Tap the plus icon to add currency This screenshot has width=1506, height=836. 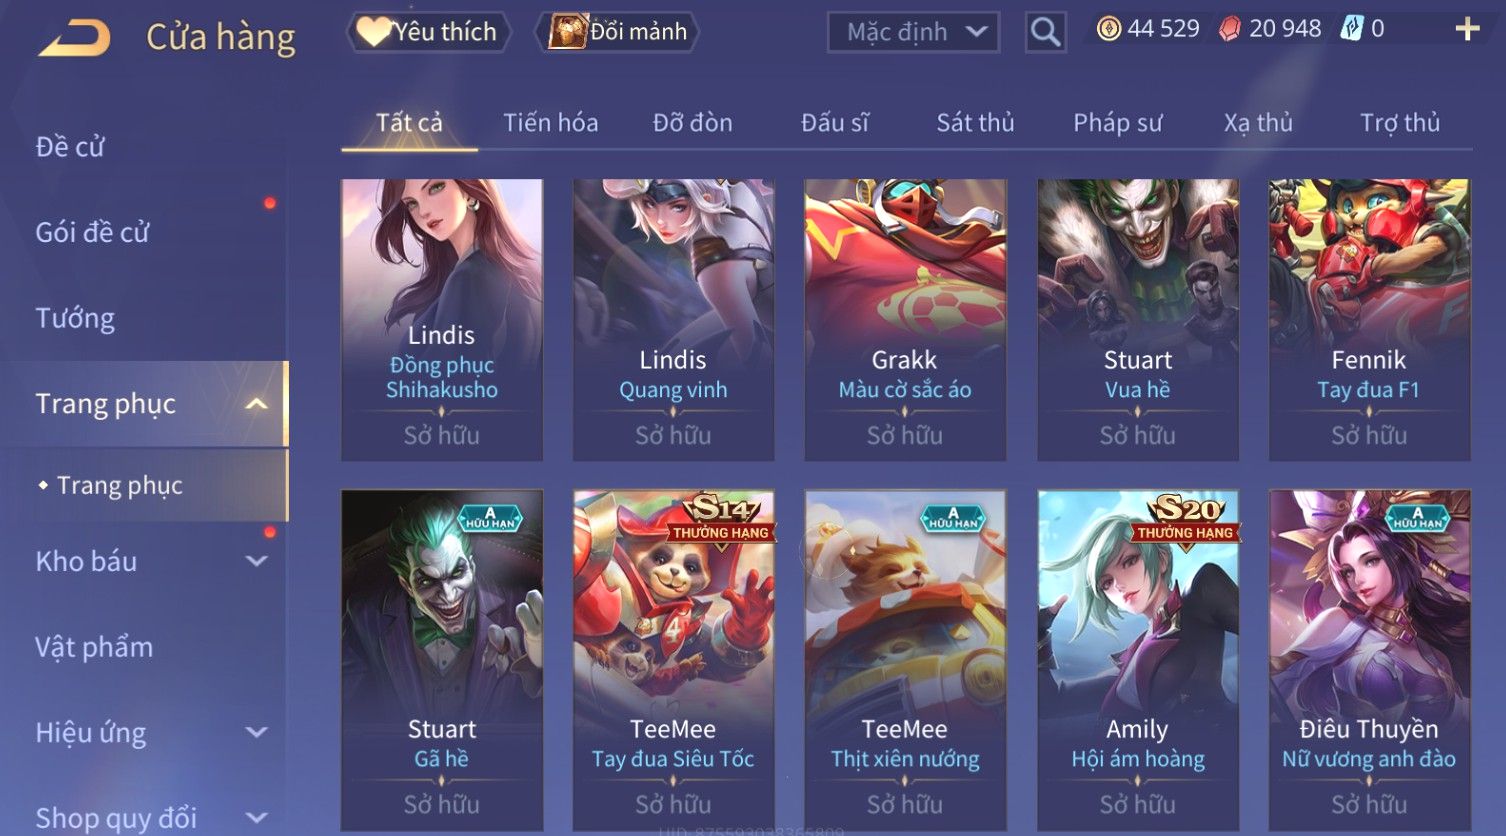pos(1467,29)
